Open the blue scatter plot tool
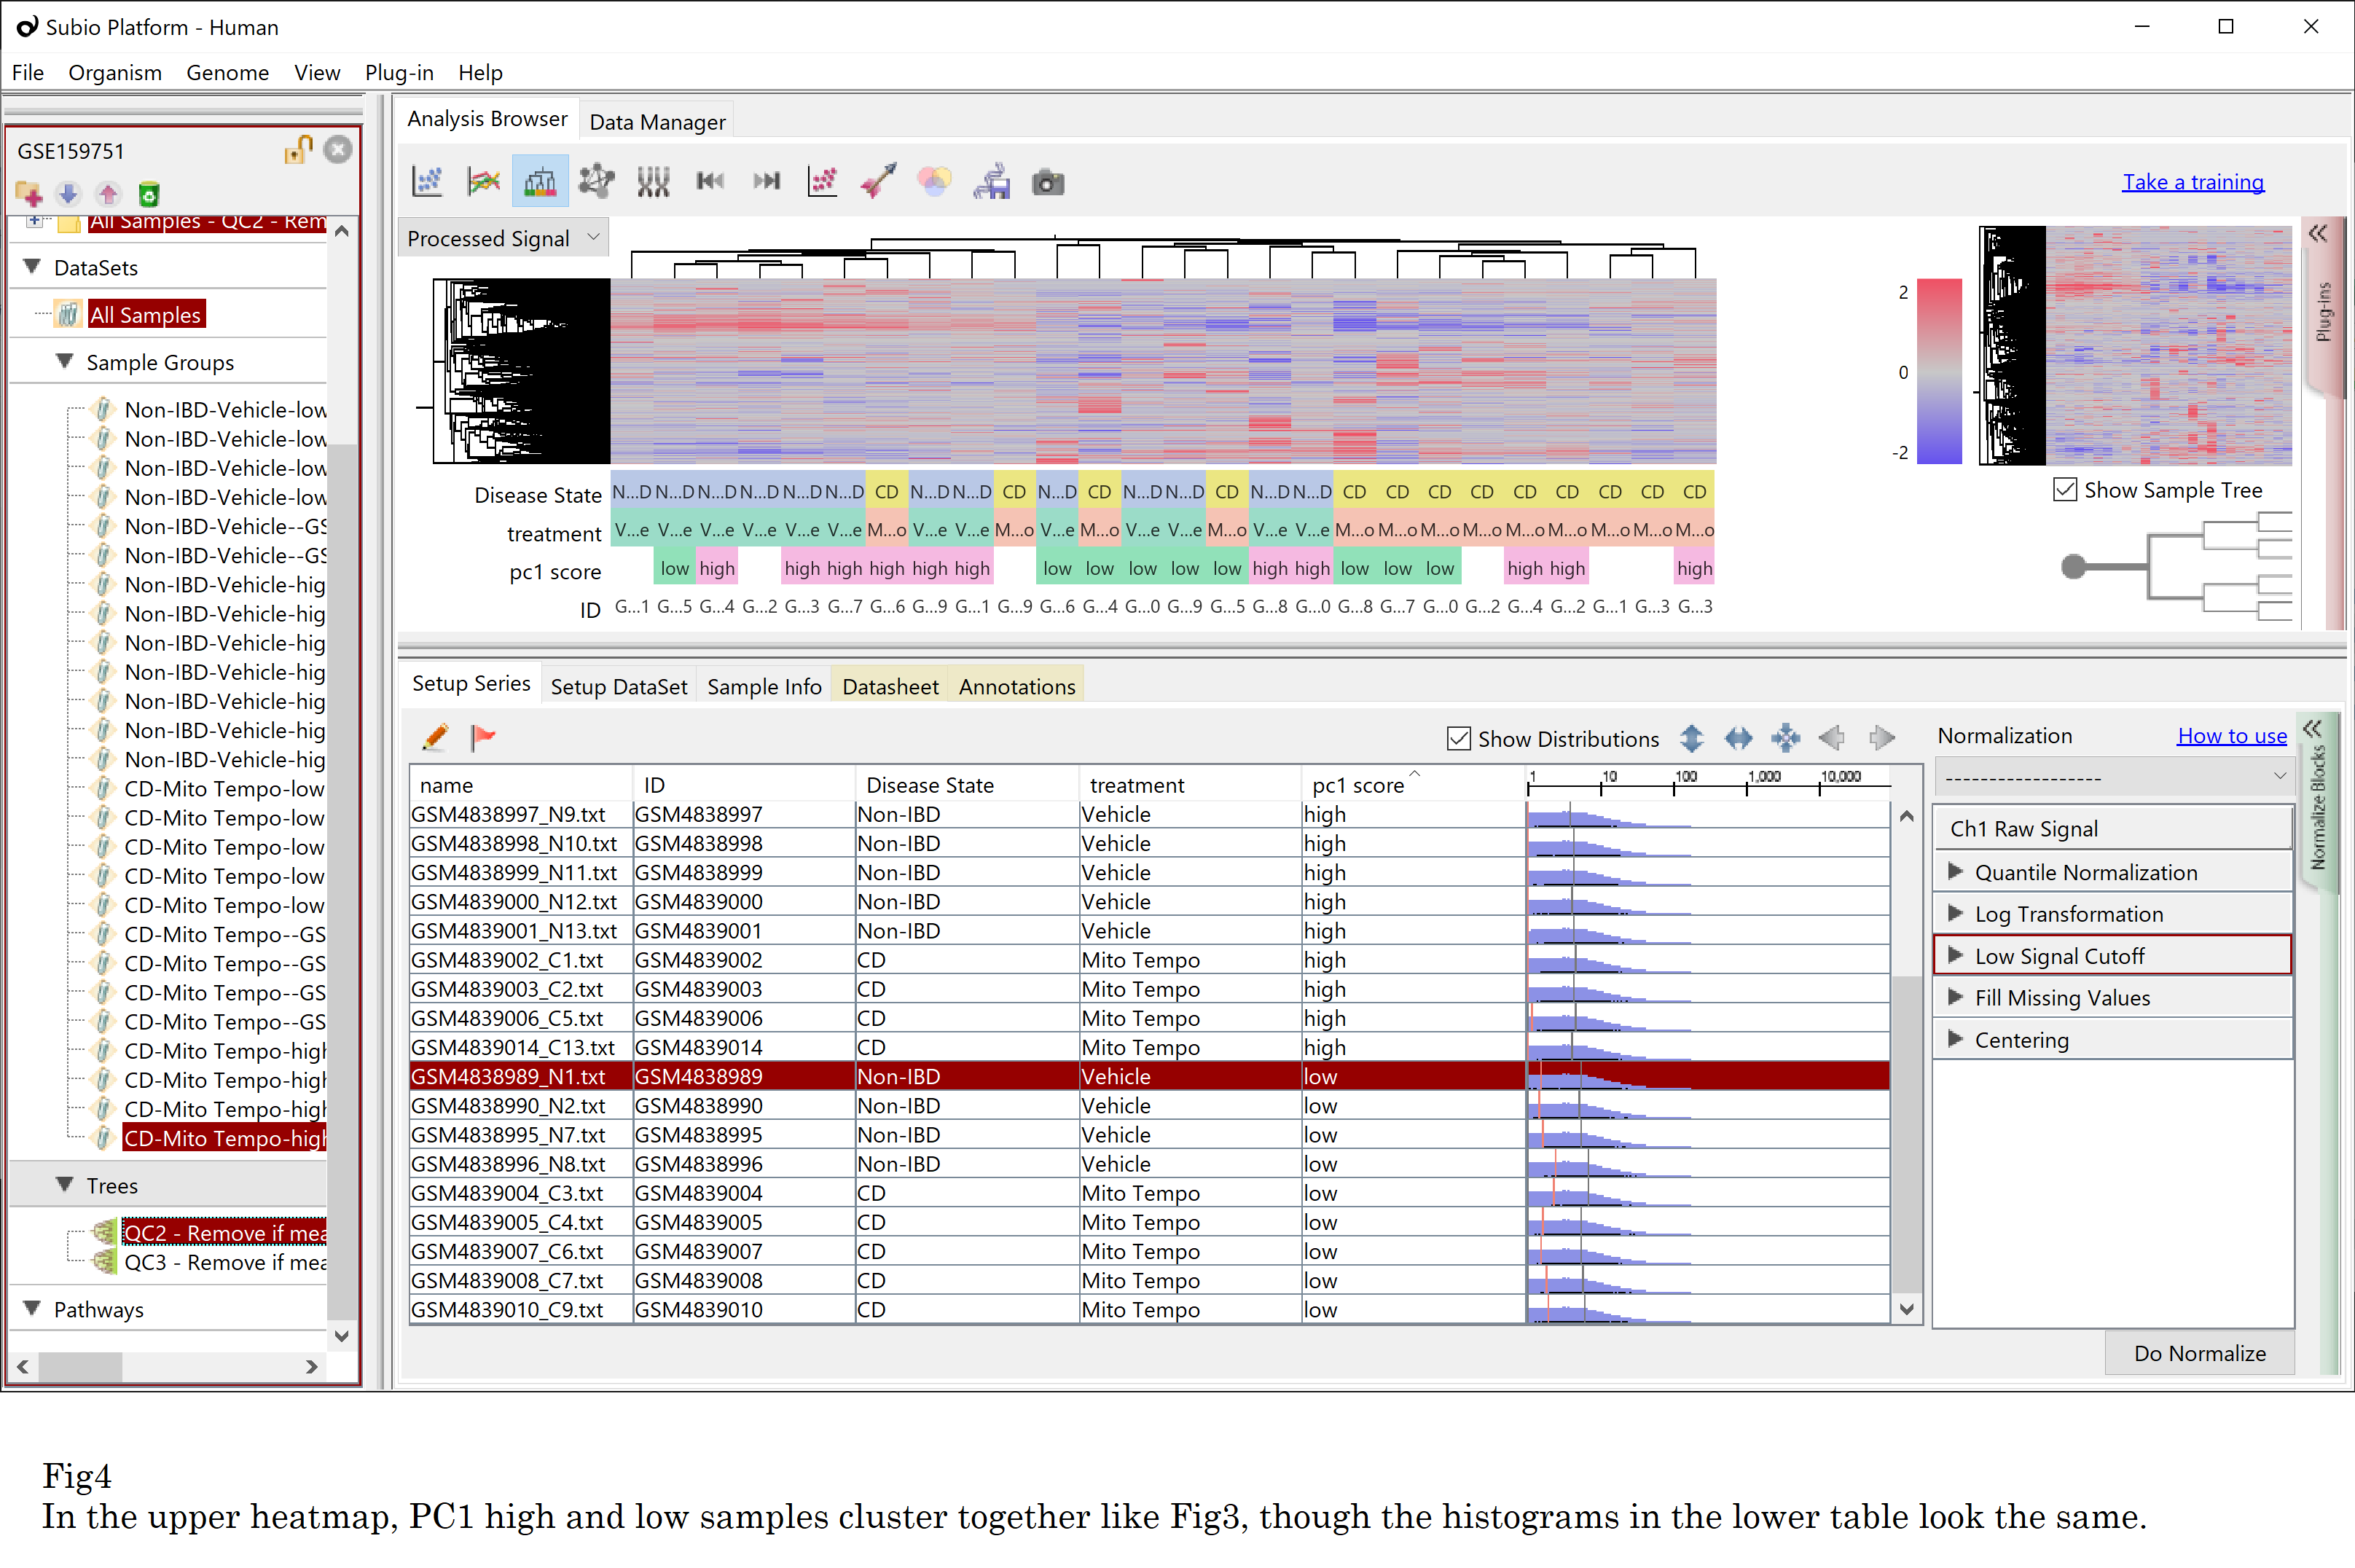 (428, 181)
